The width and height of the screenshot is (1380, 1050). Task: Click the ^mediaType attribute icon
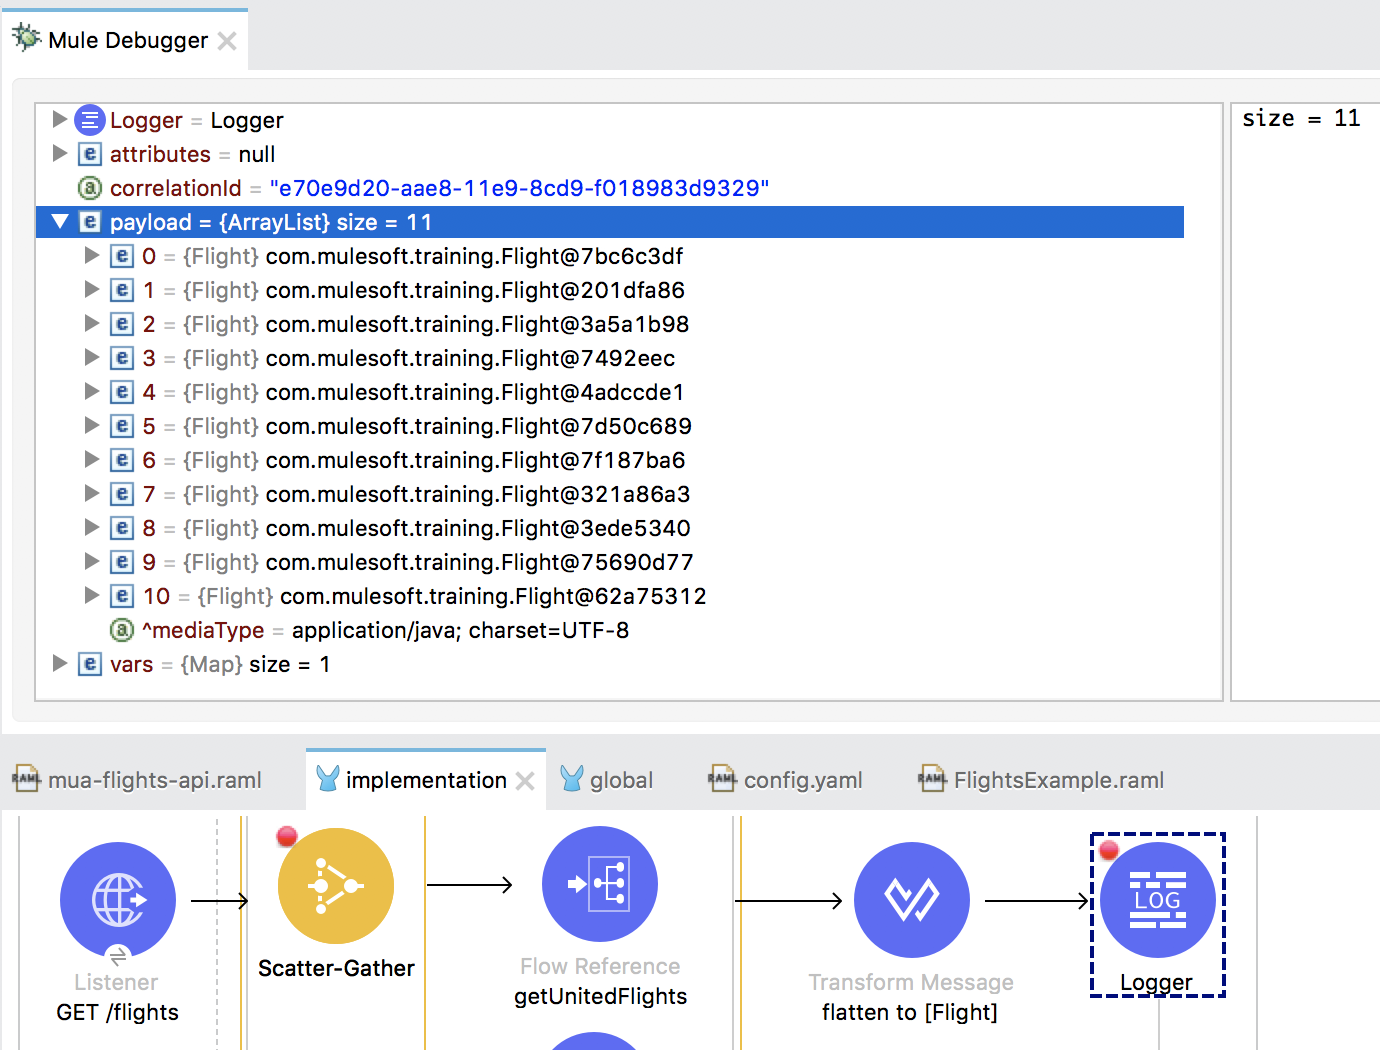122,630
